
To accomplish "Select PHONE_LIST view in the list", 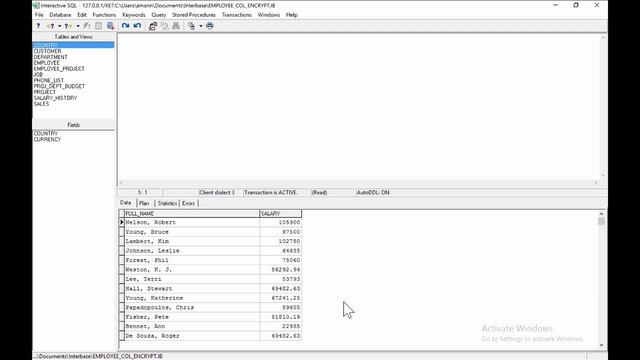I will pos(49,80).
